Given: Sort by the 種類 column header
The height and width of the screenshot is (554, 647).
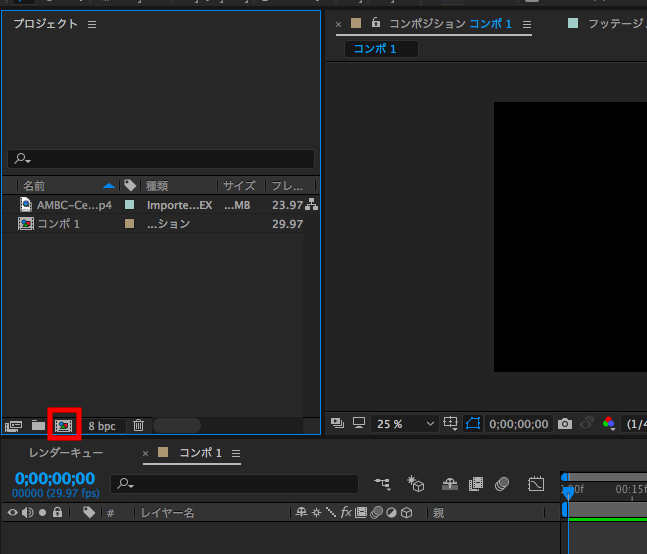Looking at the screenshot, I should [x=157, y=186].
